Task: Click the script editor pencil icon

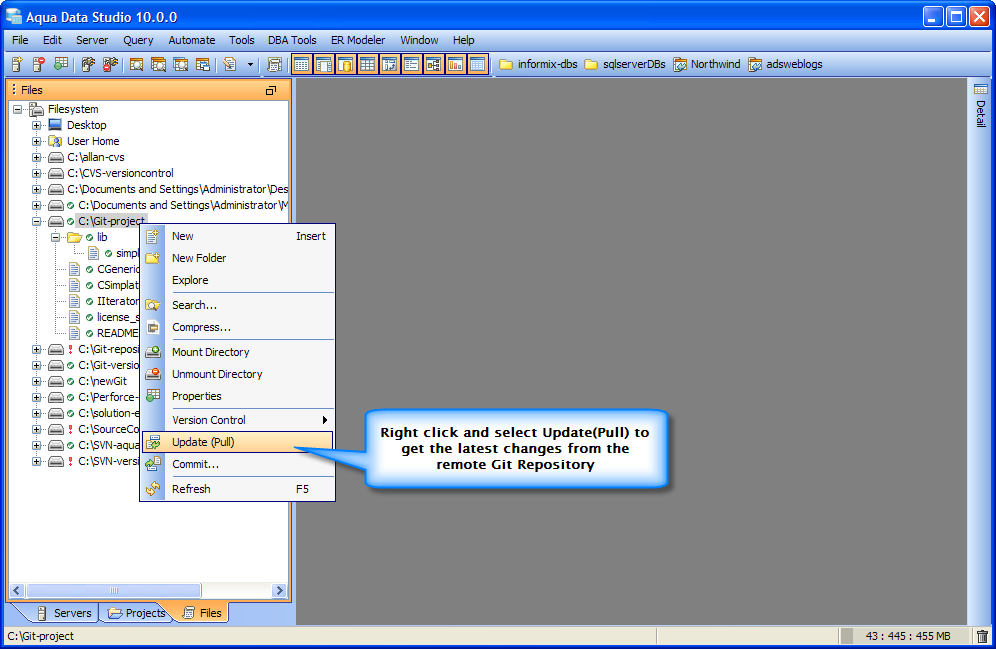Action: pos(230,64)
